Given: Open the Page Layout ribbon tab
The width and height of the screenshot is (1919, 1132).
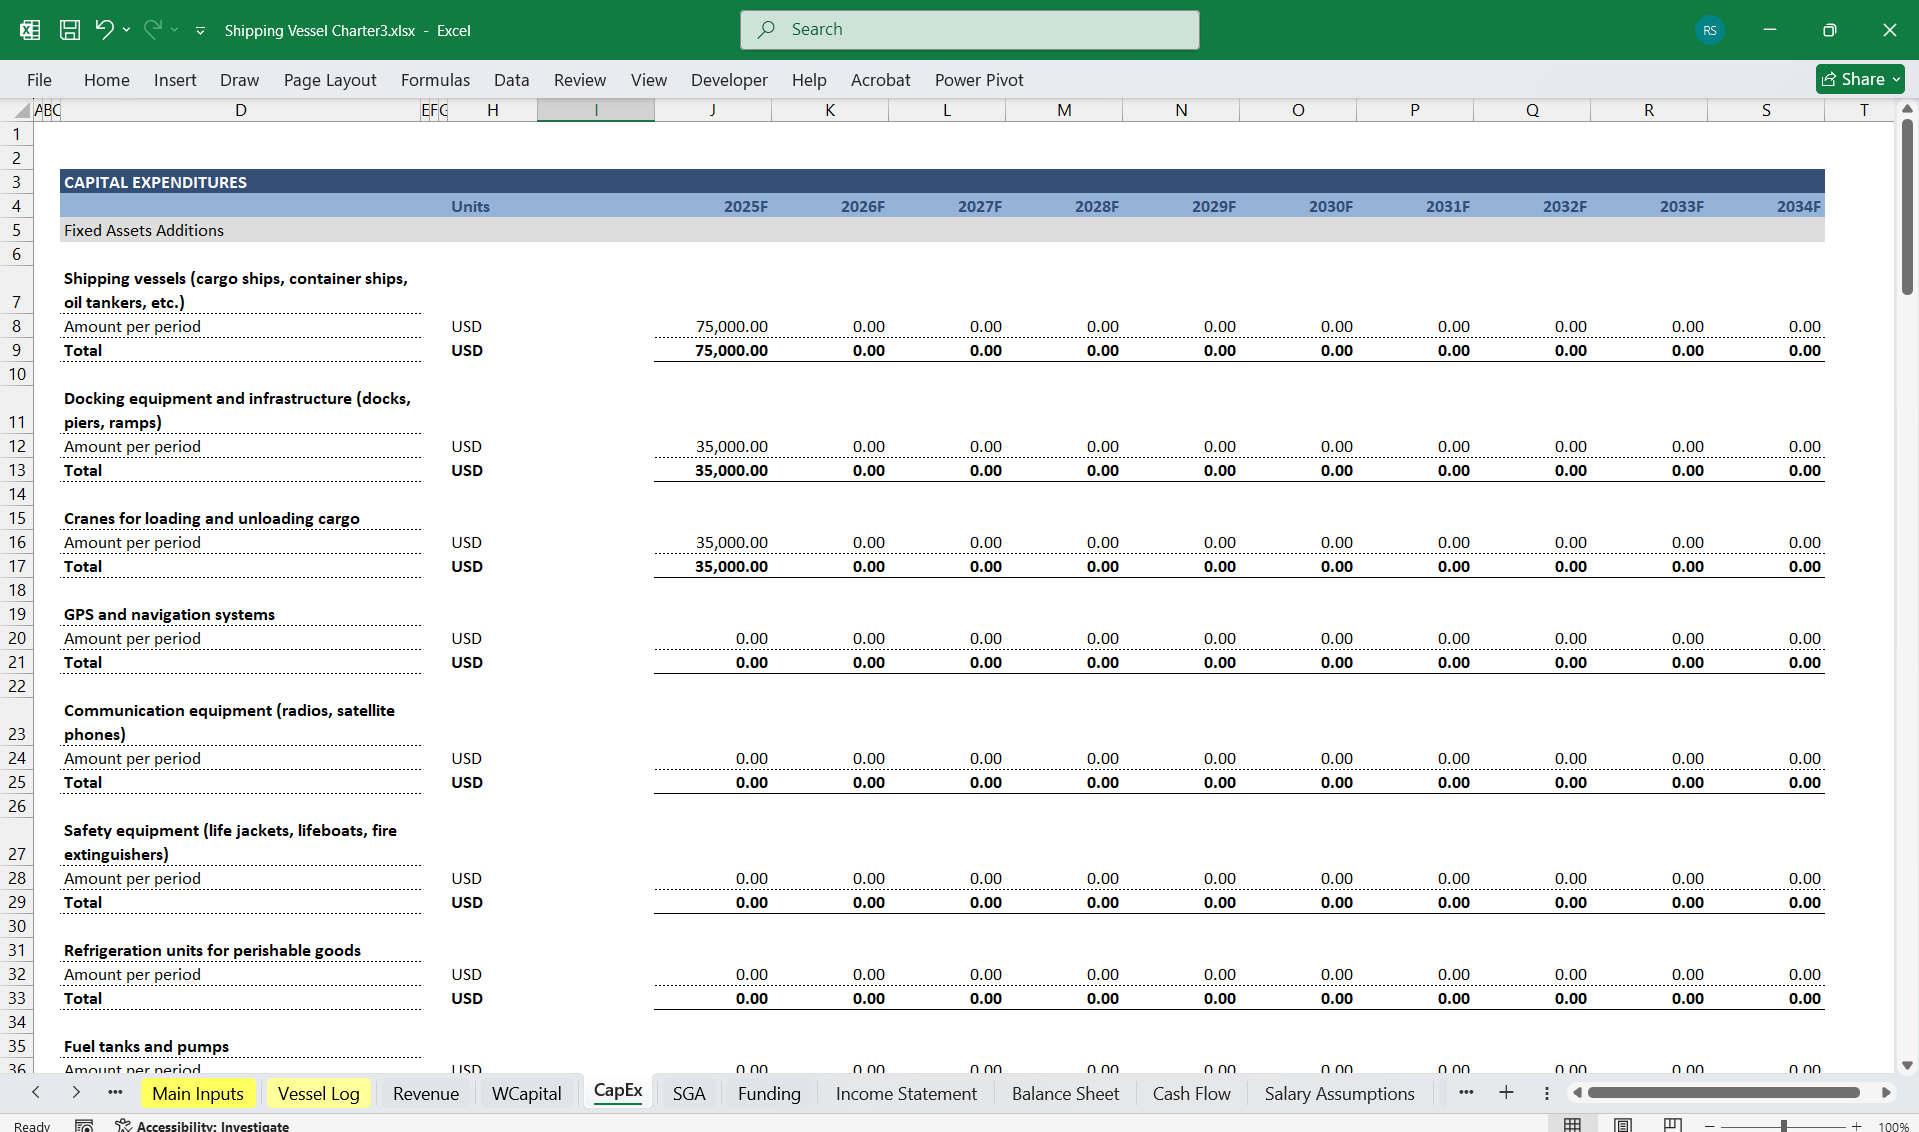Looking at the screenshot, I should tap(330, 80).
